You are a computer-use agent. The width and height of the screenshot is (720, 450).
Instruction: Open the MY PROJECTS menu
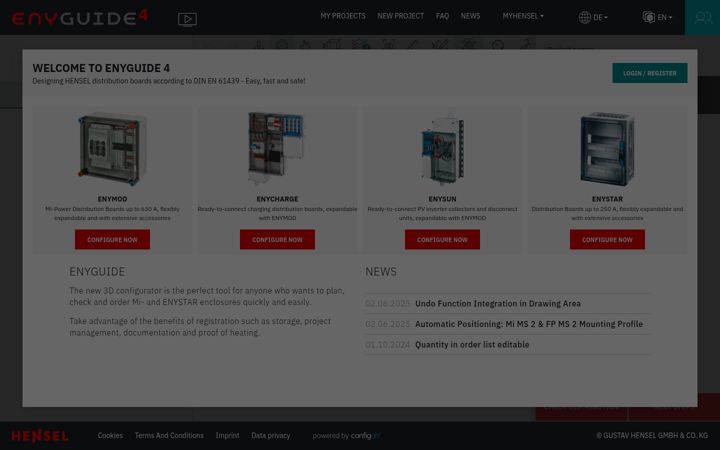click(x=343, y=16)
